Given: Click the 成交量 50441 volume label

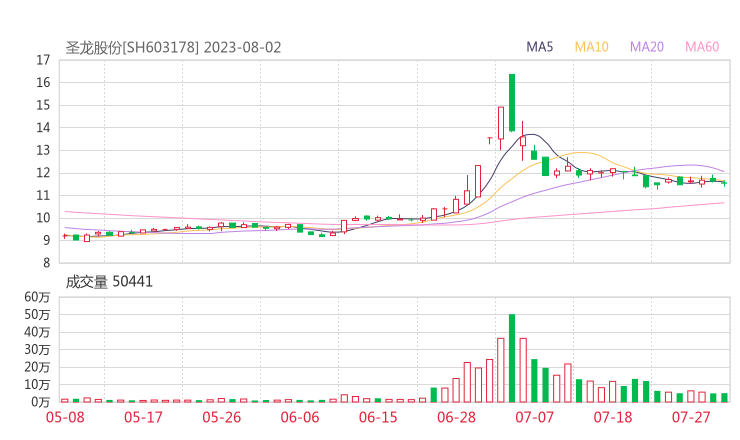Looking at the screenshot, I should click(x=109, y=282).
